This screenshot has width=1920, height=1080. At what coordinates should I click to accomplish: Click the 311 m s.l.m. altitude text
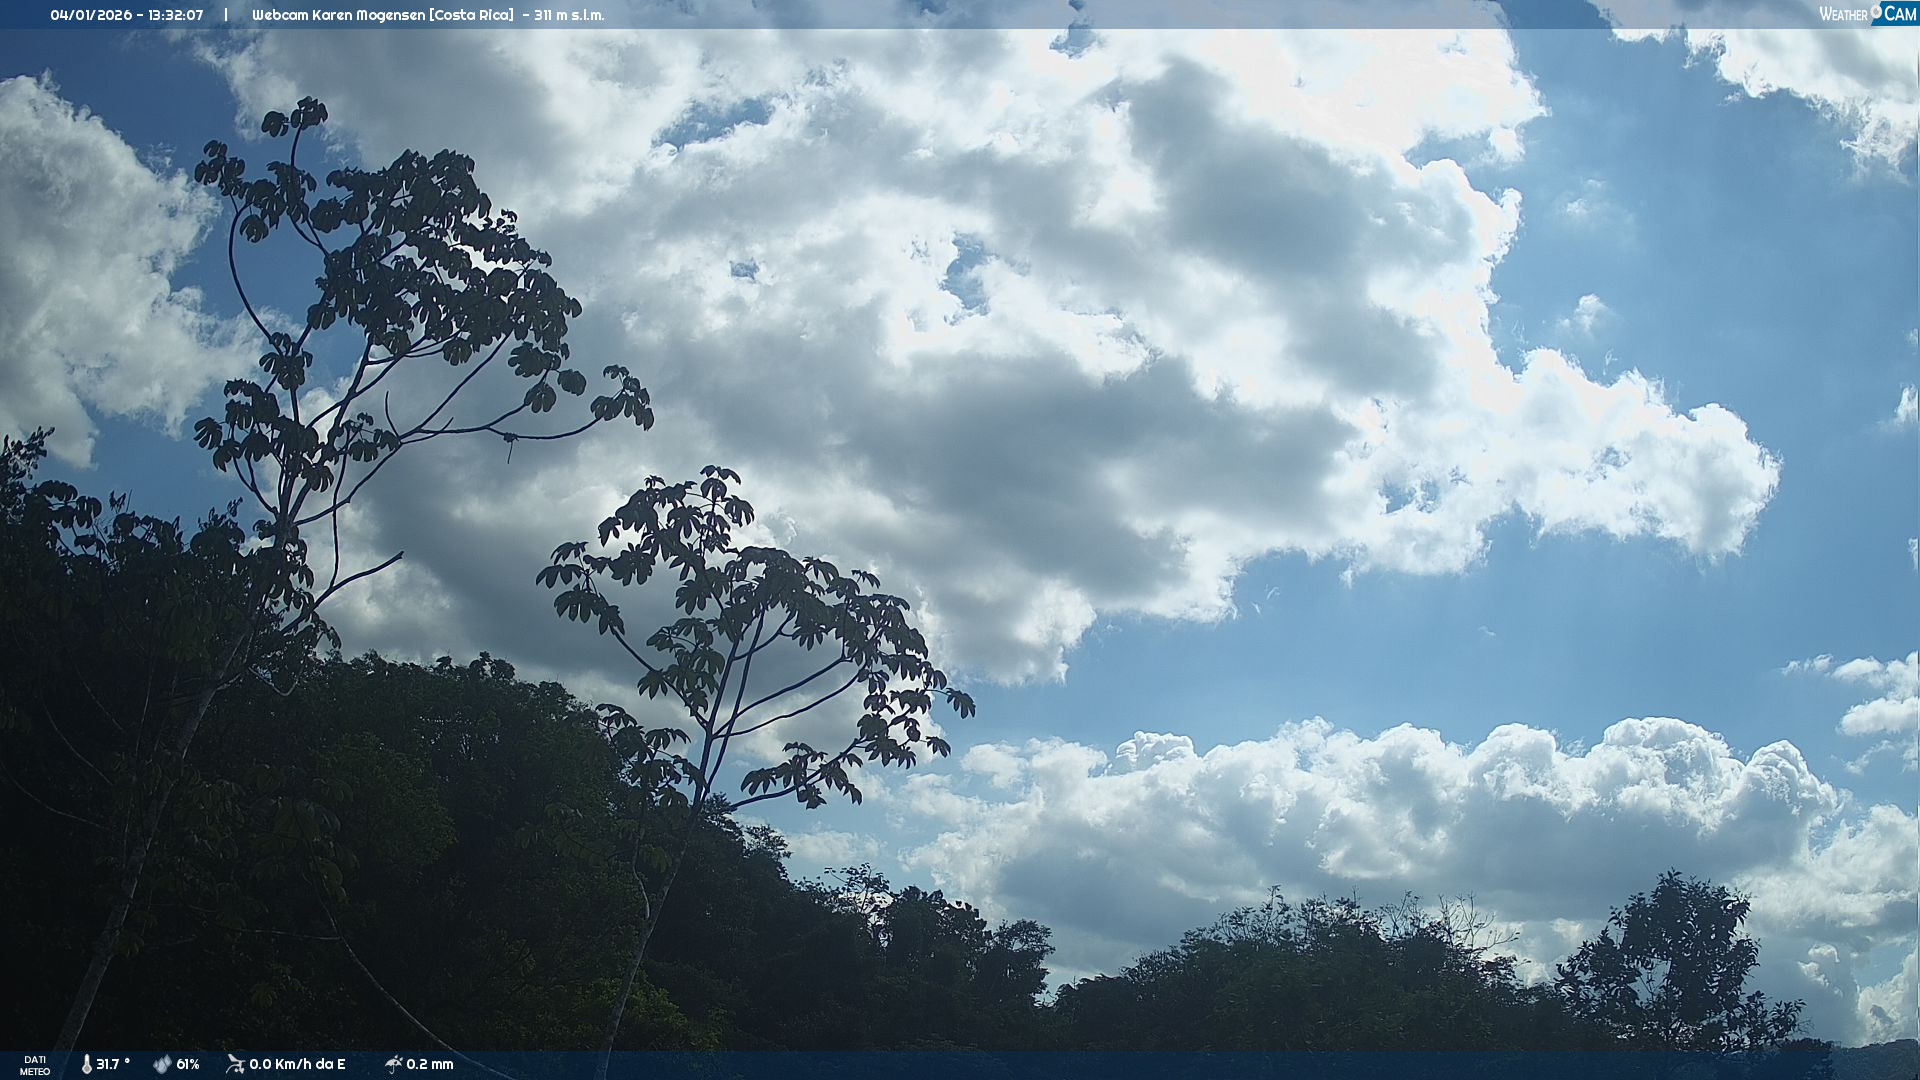pos(569,15)
